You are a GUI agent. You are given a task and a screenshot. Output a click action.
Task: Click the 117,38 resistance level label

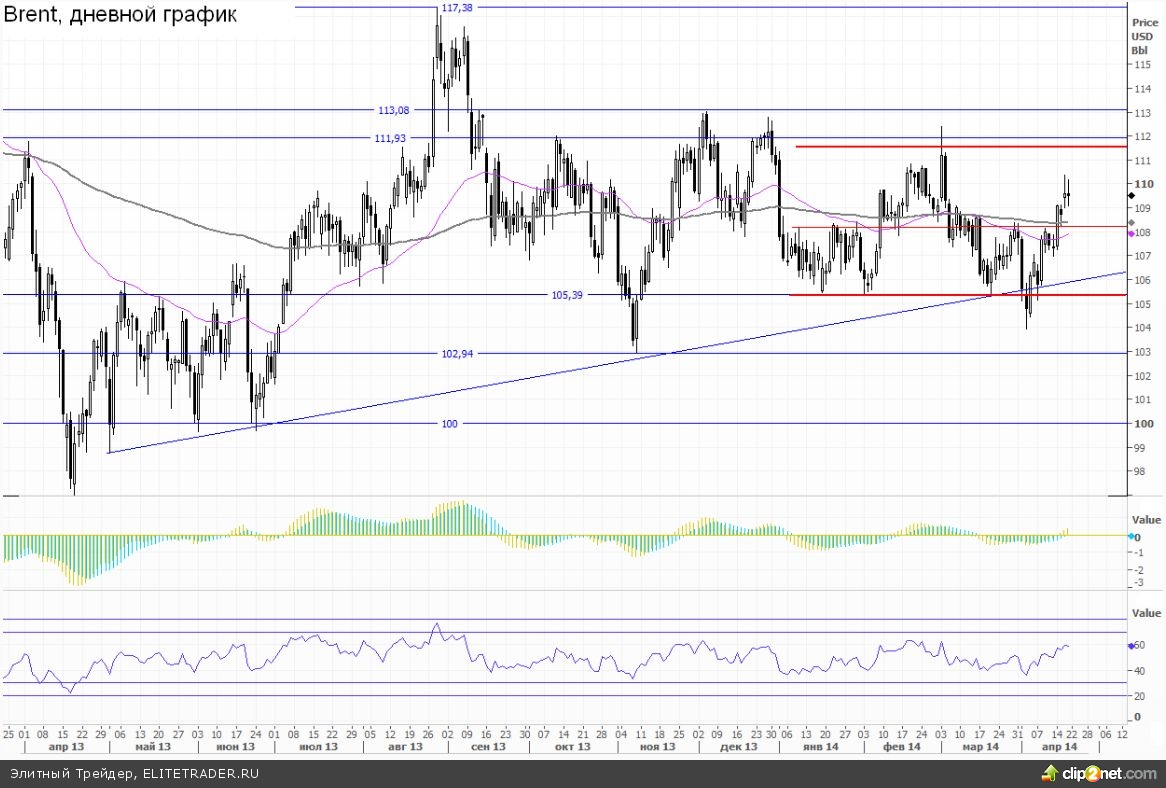click(456, 8)
